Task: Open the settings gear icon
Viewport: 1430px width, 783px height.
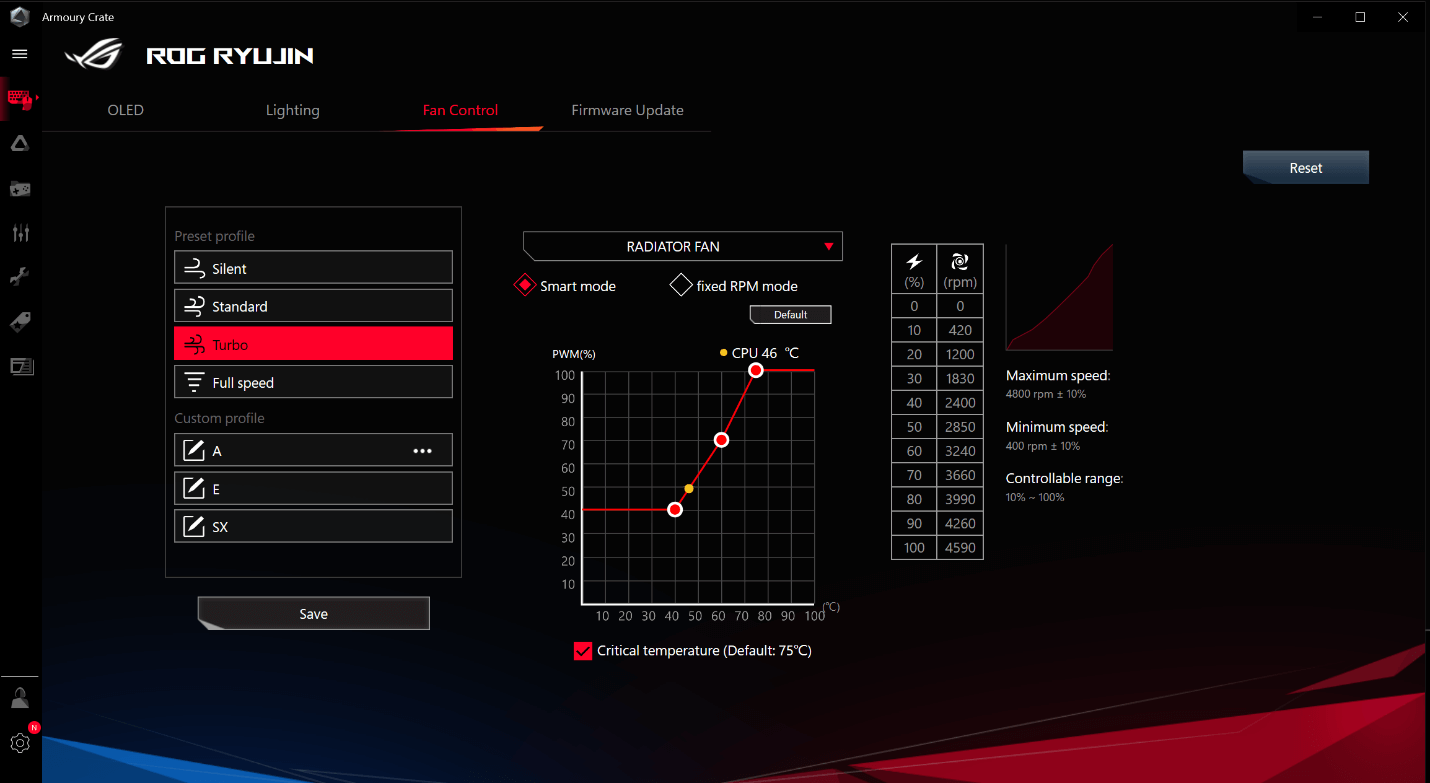Action: tap(20, 743)
